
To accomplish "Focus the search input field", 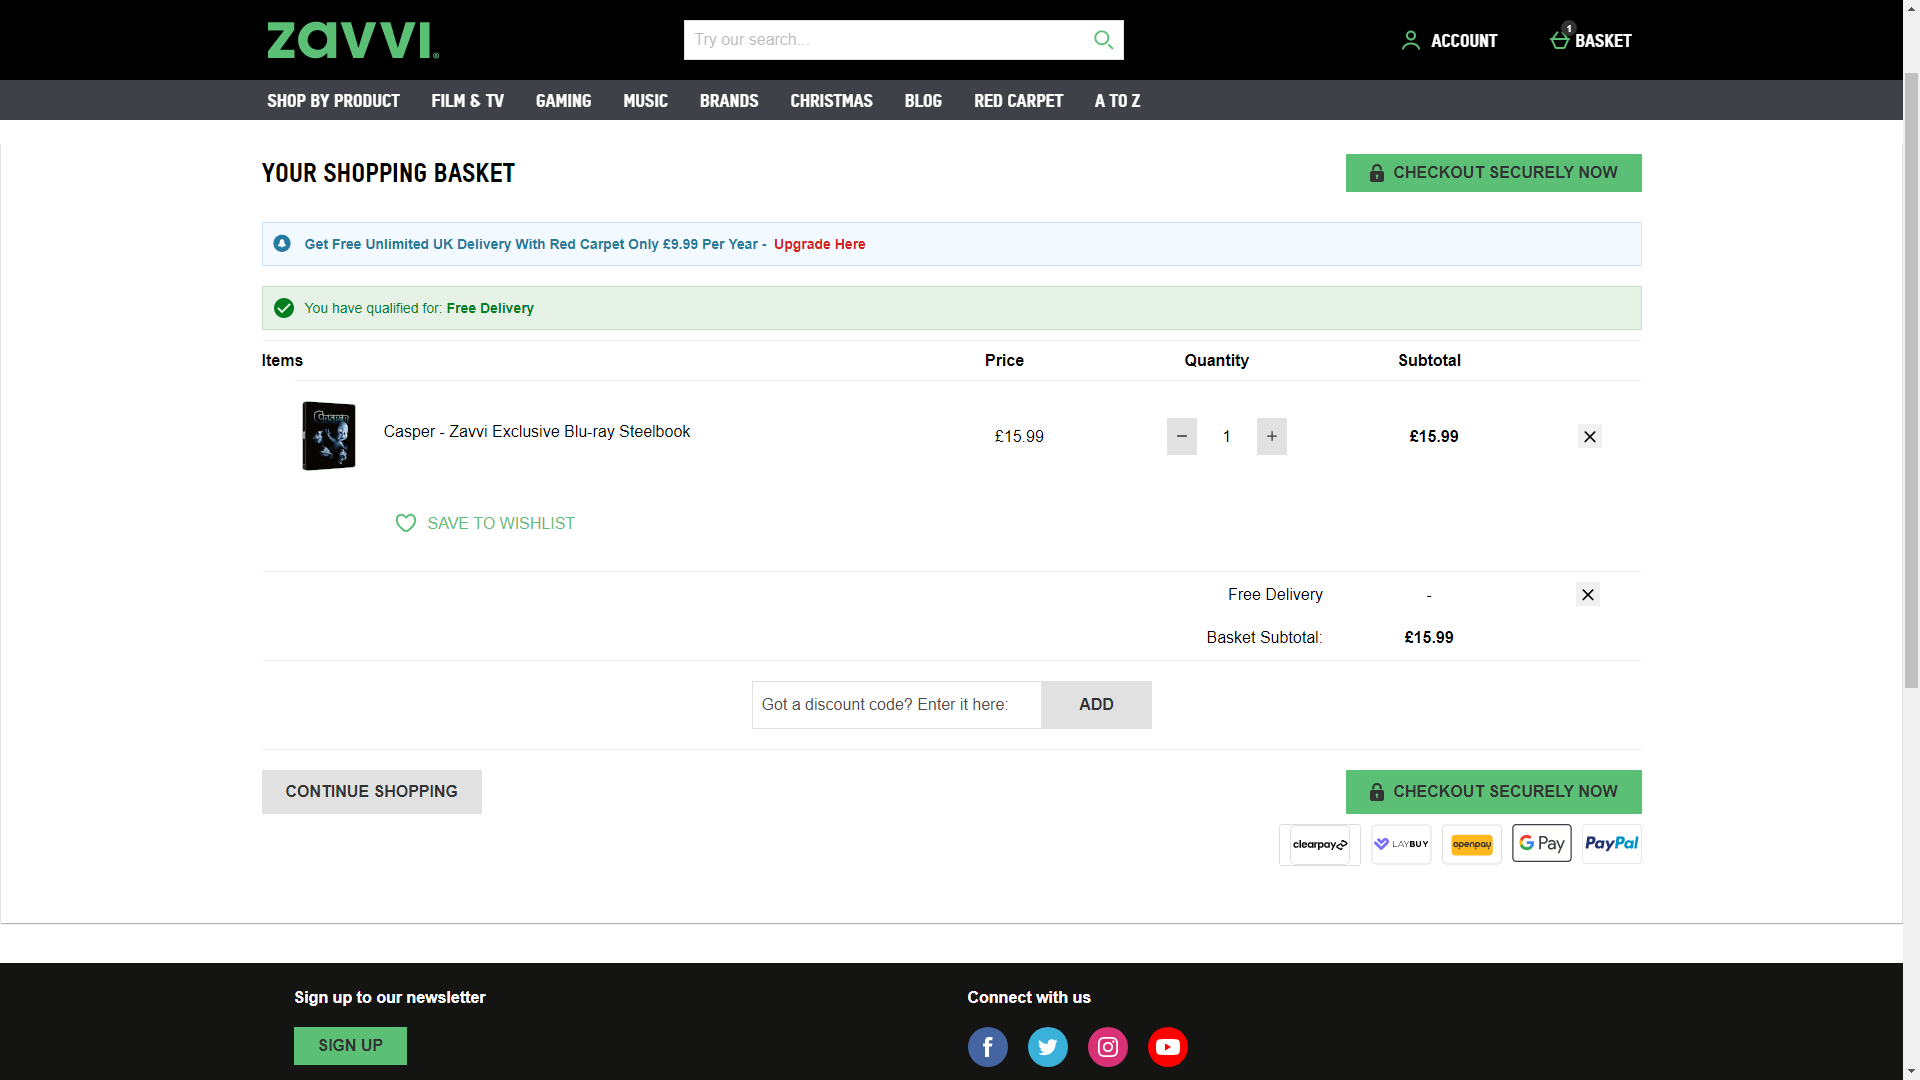I will [888, 40].
